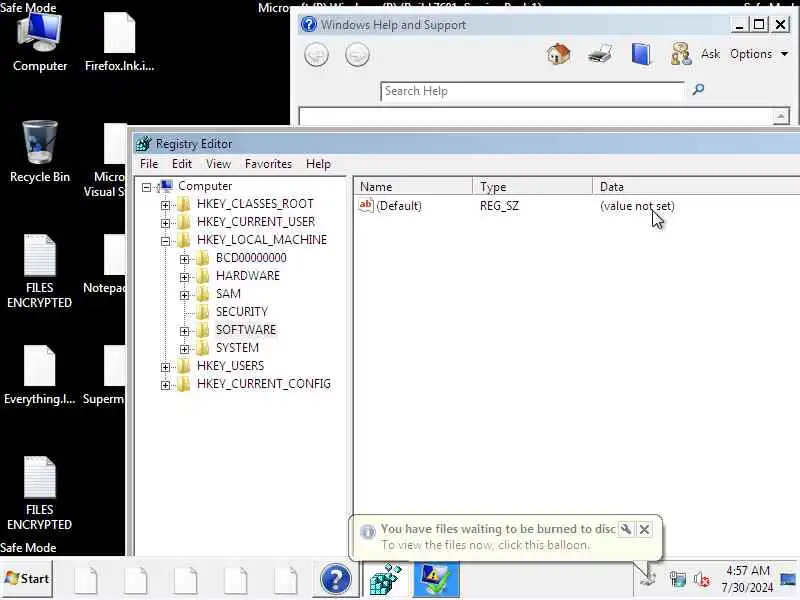Expand the SOFTWARE key
Screen dimensions: 800x600
(184, 331)
